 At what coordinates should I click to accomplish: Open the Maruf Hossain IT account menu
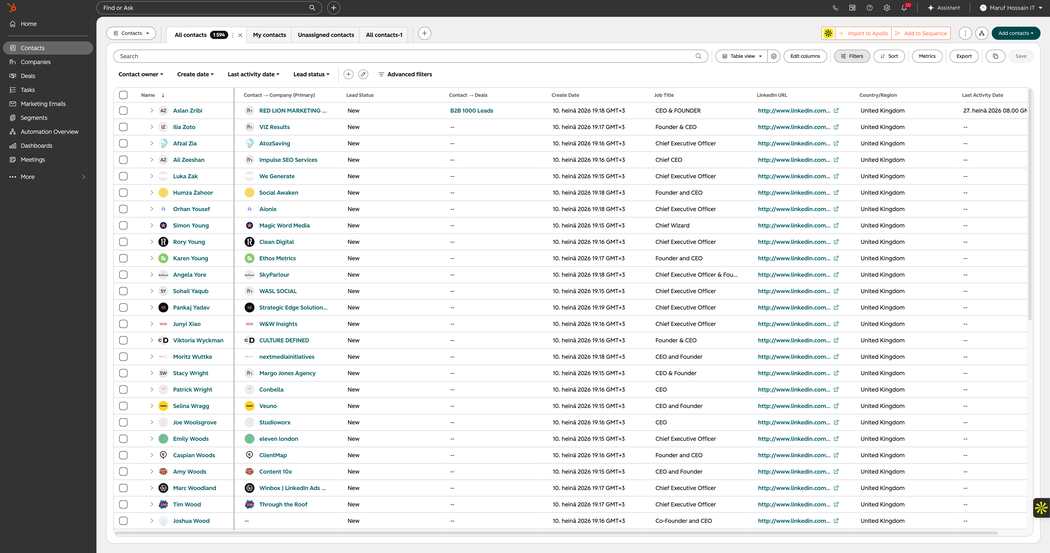tap(1010, 8)
